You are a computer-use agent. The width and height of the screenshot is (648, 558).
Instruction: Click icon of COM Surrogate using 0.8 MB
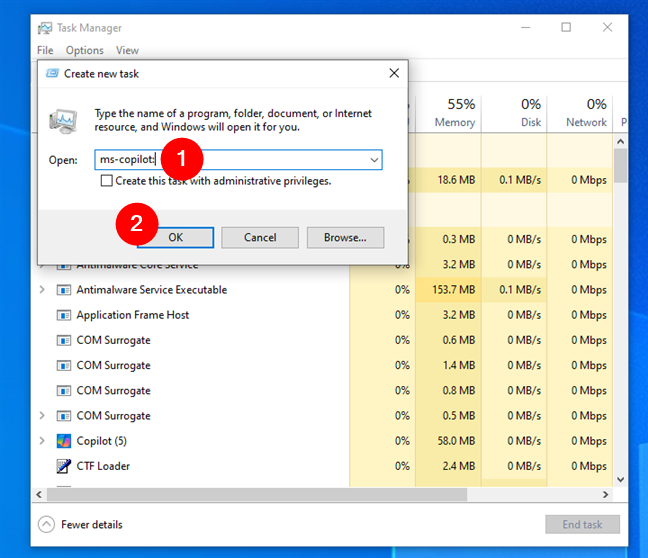(64, 391)
